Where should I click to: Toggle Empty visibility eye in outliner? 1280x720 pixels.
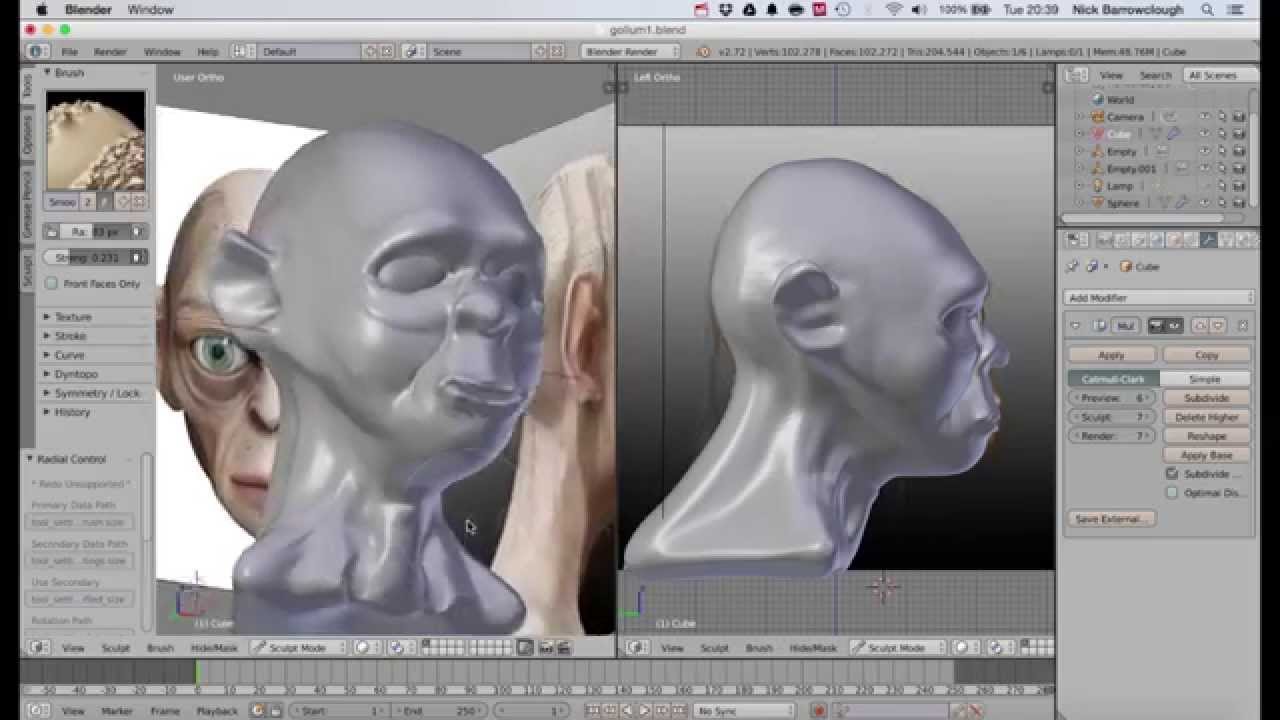click(x=1205, y=152)
